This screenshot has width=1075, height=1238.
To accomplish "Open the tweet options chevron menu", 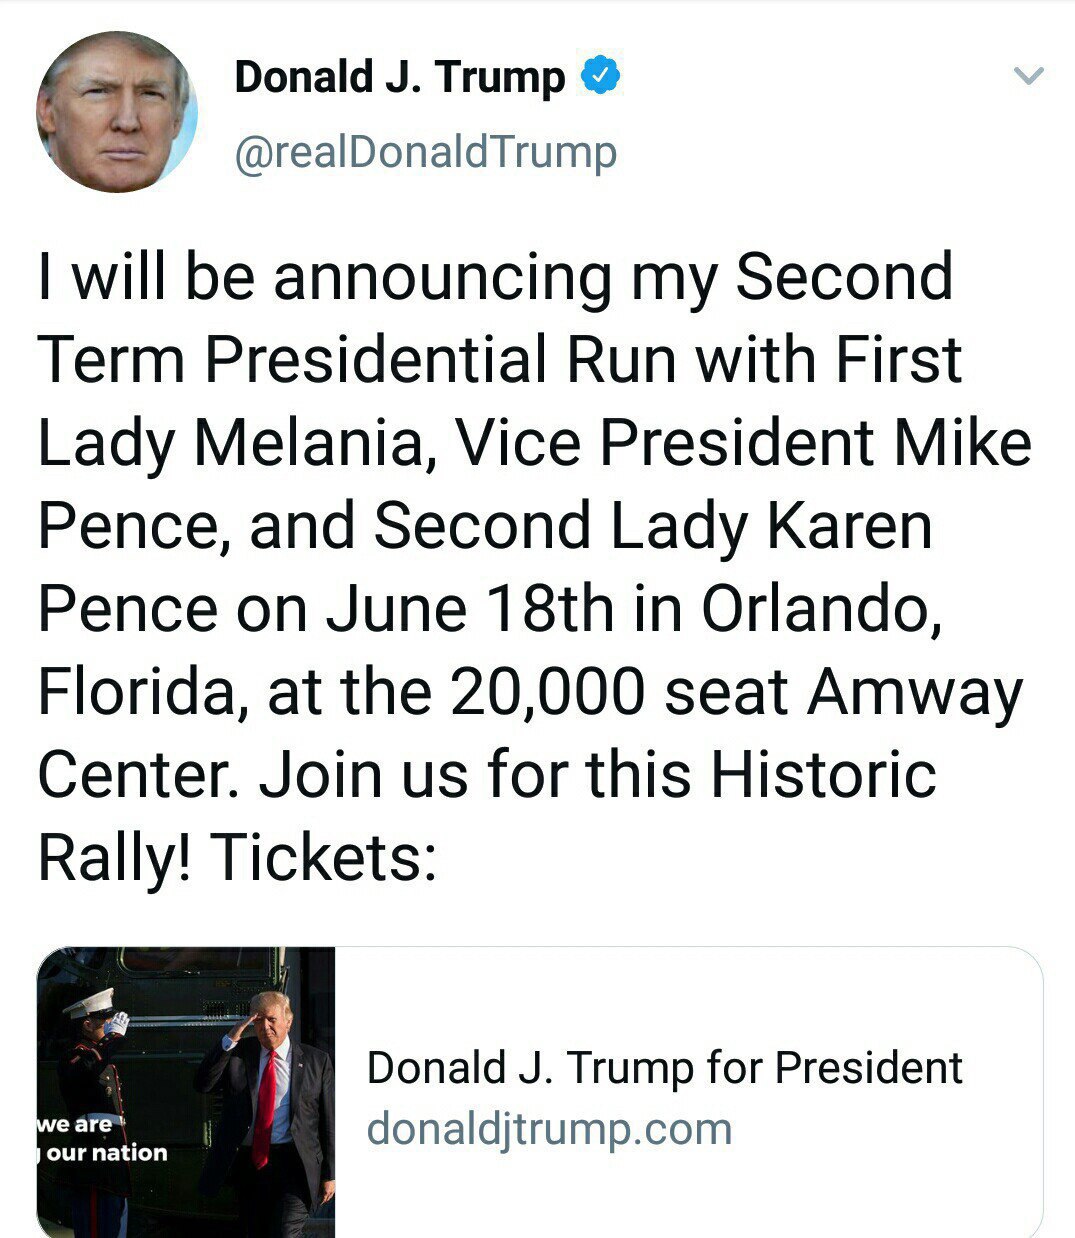I will 1028,76.
